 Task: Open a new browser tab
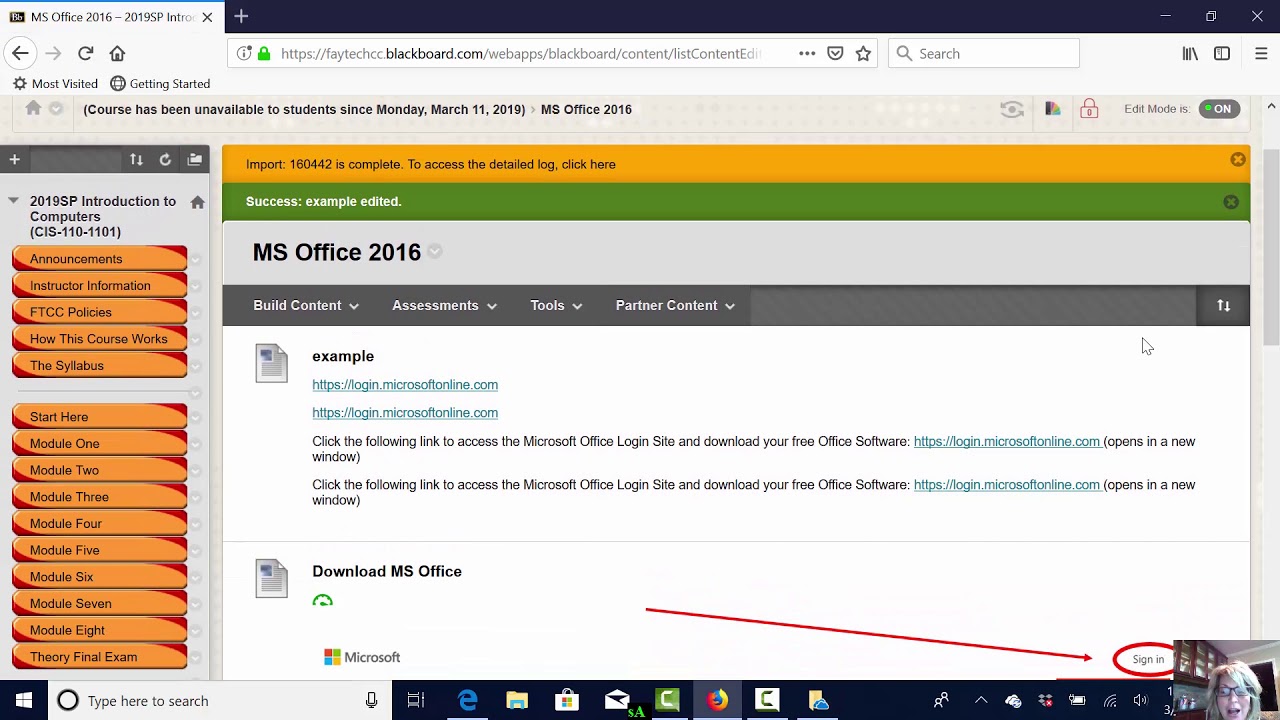[241, 16]
